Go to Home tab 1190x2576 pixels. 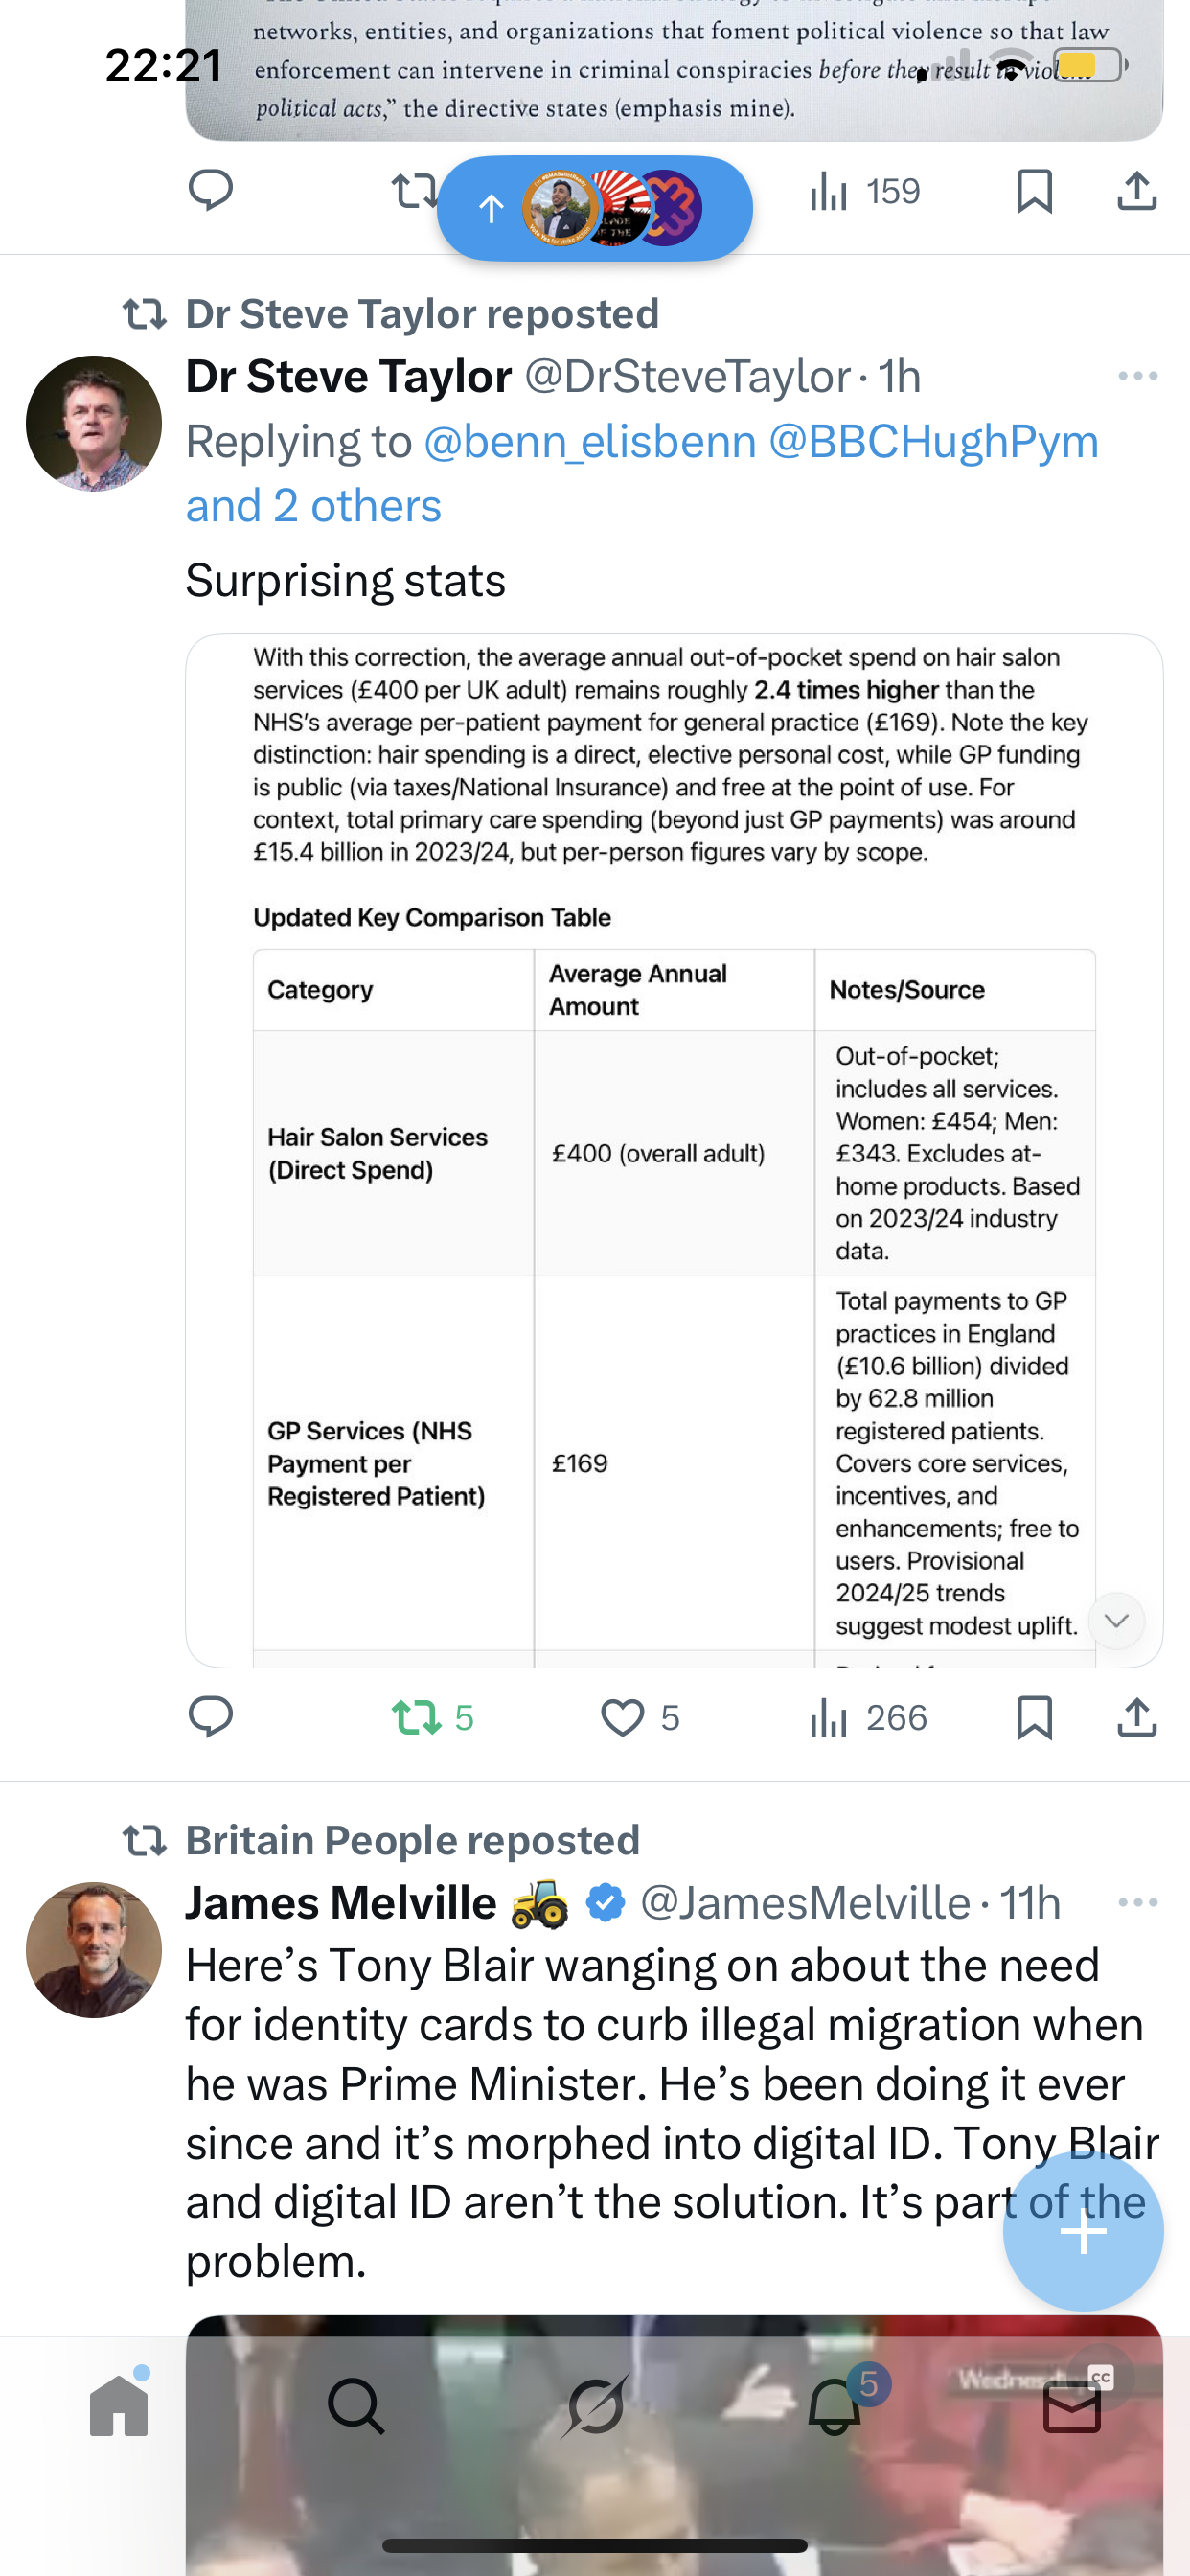coord(119,2405)
